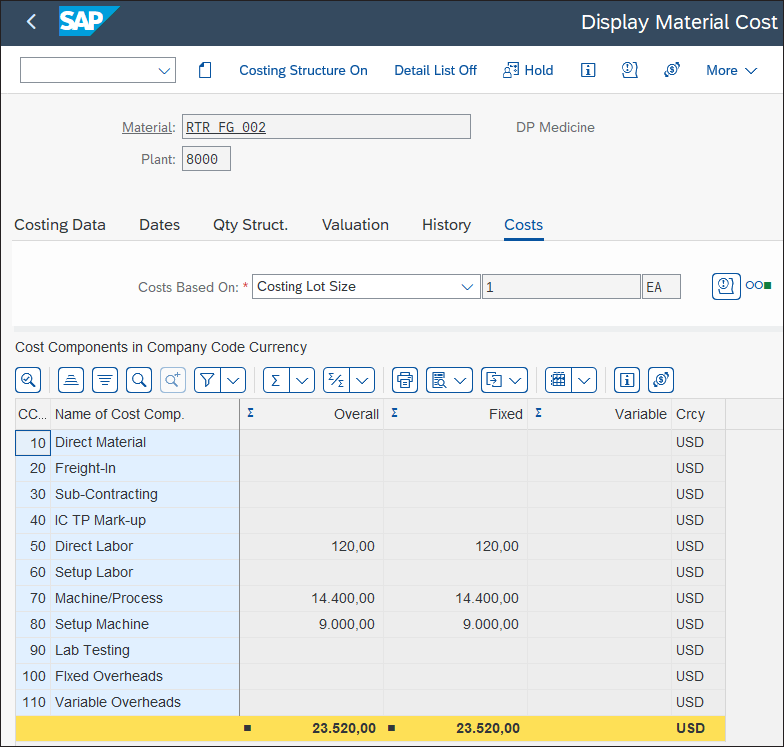Click the information icon in top toolbar
Viewport: 784px width, 747px height.
pyautogui.click(x=588, y=70)
